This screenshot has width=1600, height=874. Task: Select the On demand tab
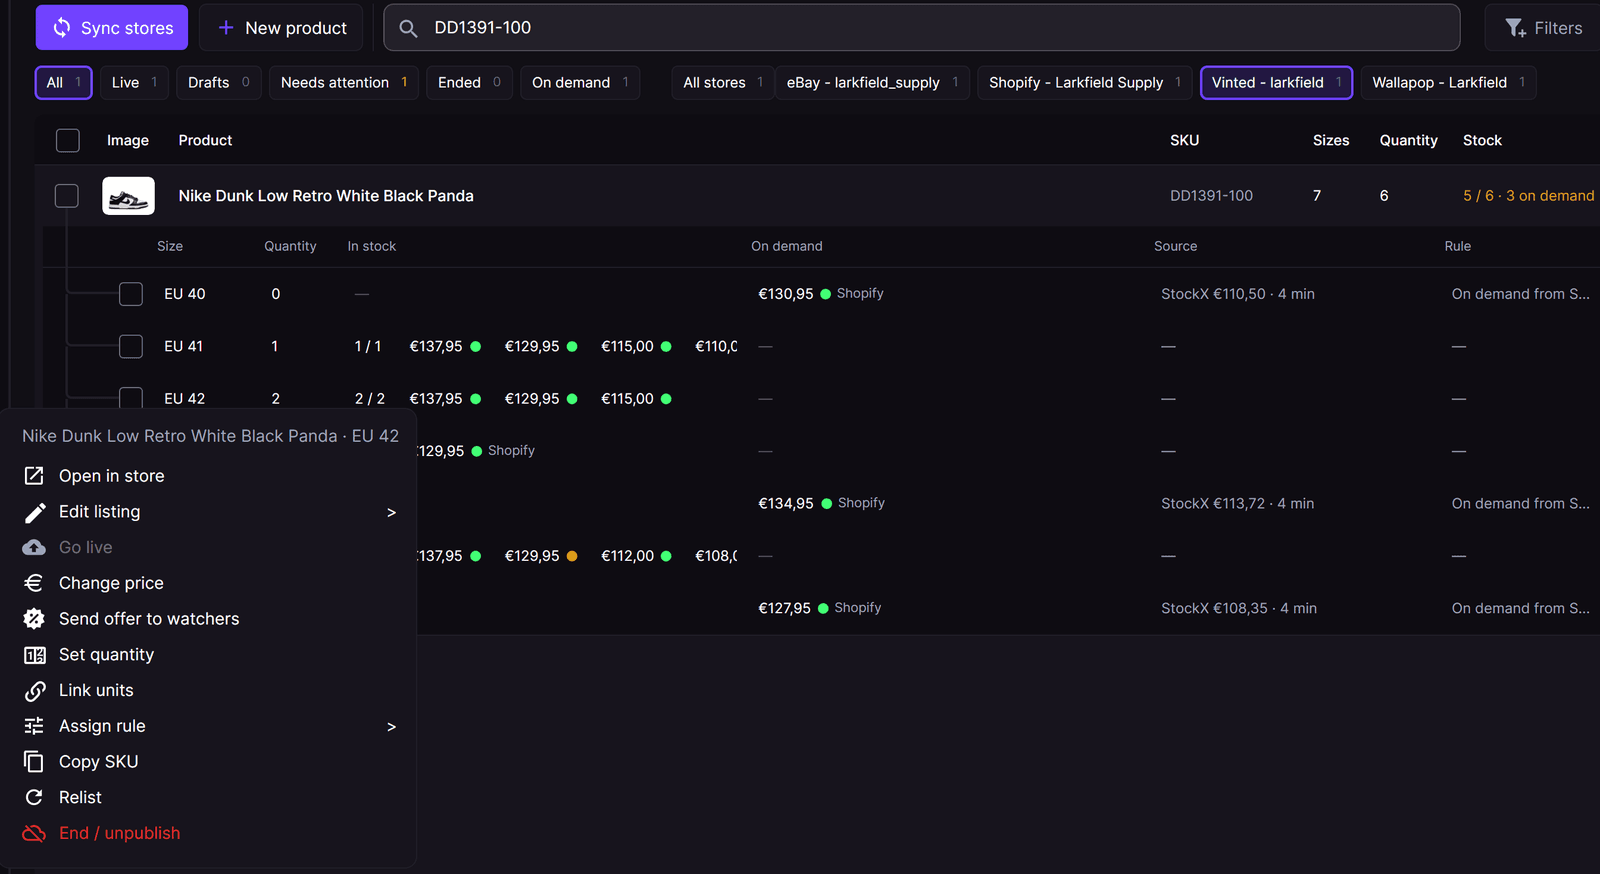(580, 82)
